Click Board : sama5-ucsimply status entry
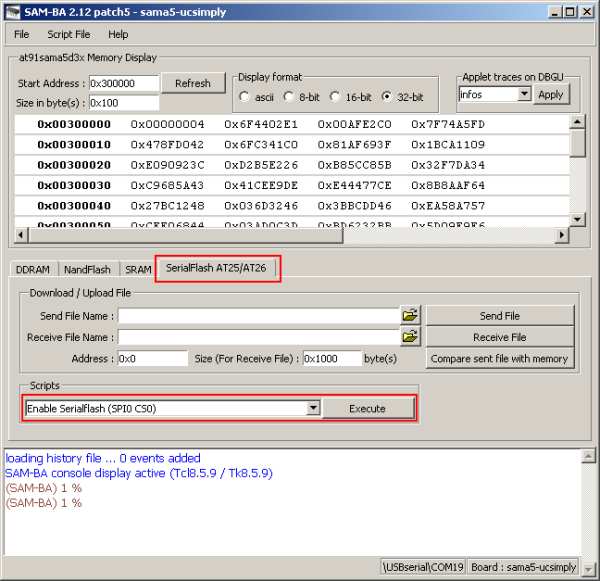Viewport: 600px width, 581px height. click(x=523, y=567)
